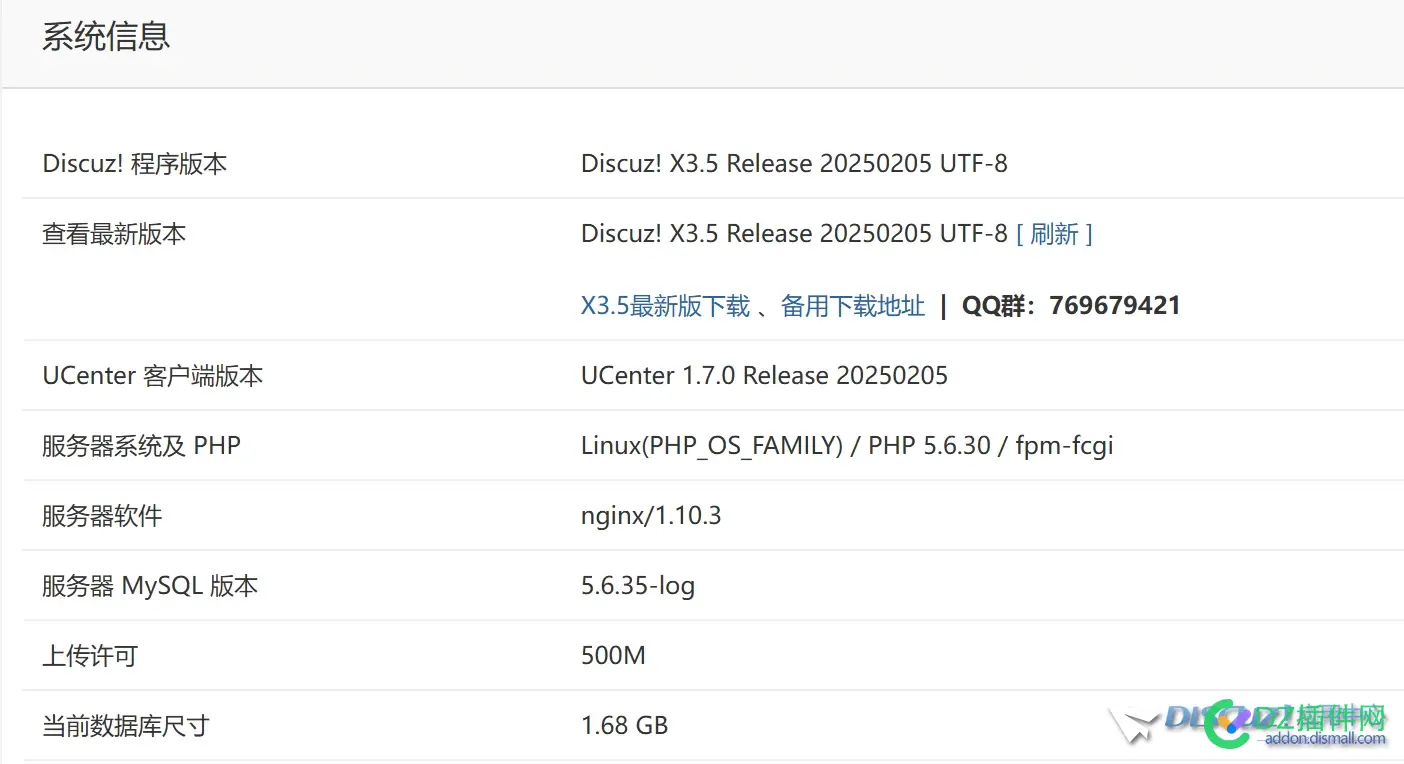Click the 查看最新版本 row label
The width and height of the screenshot is (1404, 764).
pyautogui.click(x=114, y=235)
